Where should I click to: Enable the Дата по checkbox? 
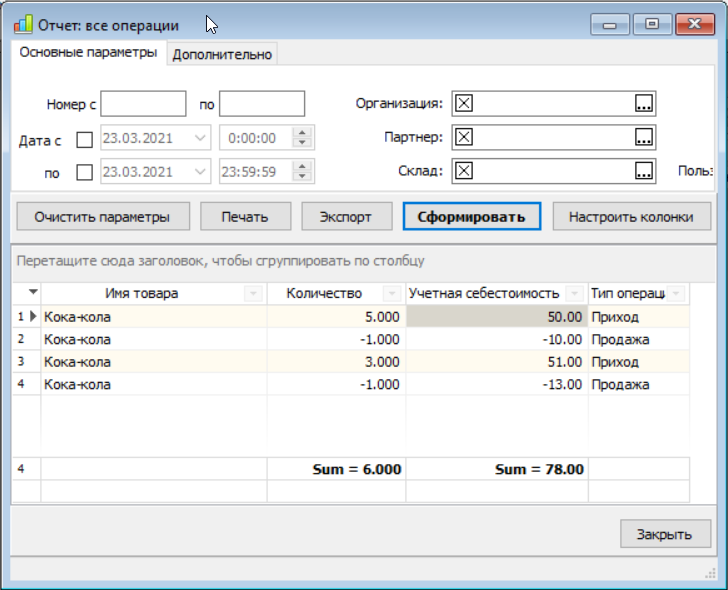84,172
